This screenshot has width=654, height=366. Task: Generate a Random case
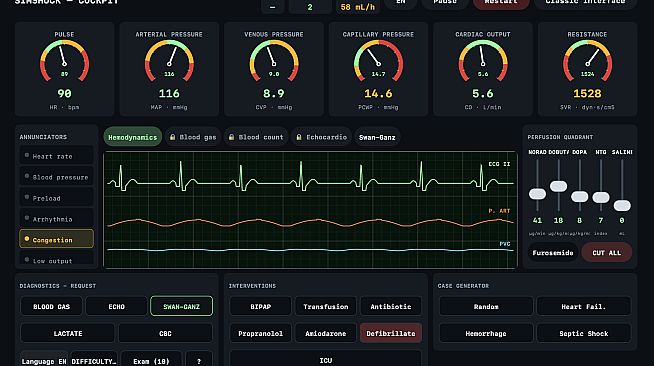tap(486, 306)
